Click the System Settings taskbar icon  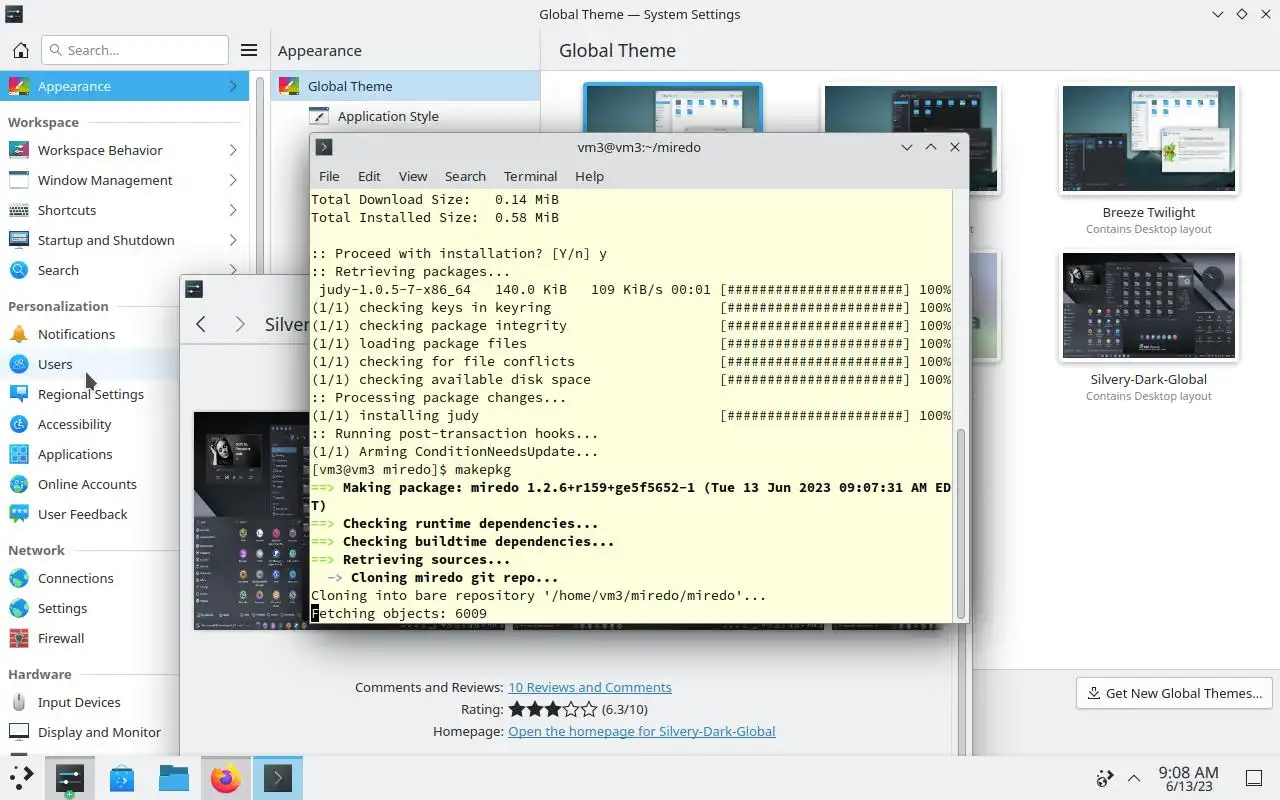coord(70,778)
